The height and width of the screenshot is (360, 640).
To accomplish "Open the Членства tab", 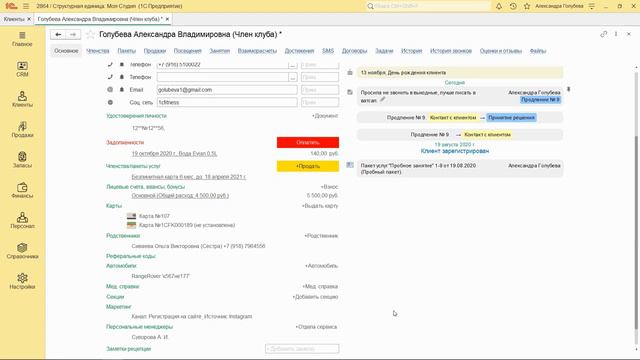I will [98, 51].
